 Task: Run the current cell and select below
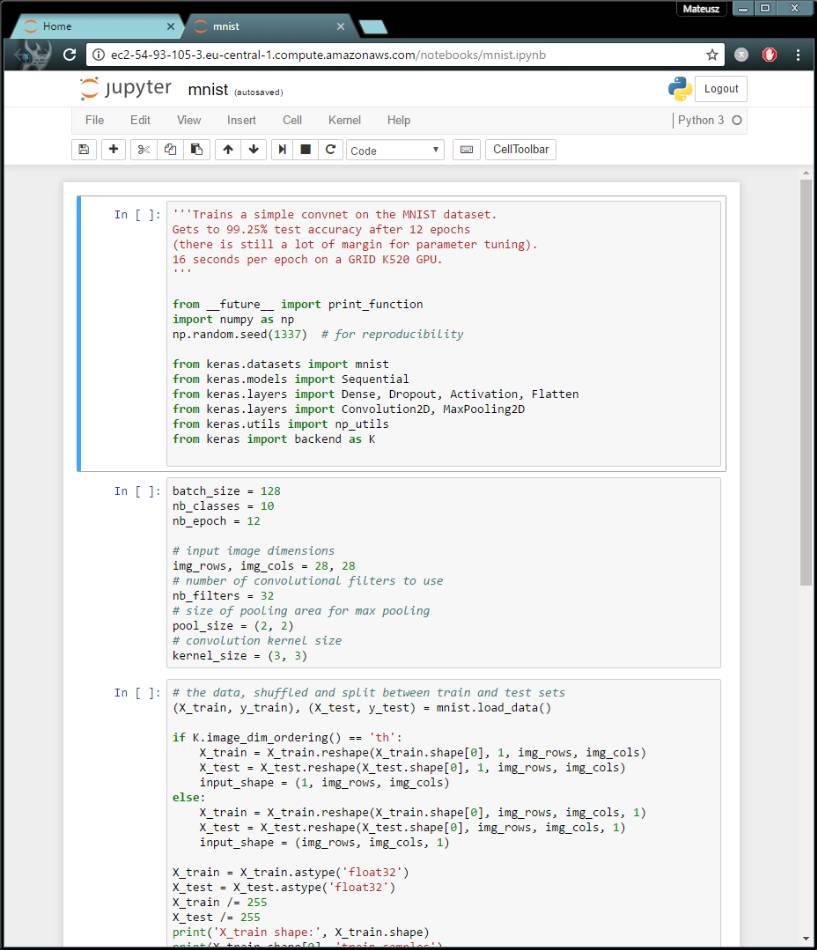click(x=283, y=150)
